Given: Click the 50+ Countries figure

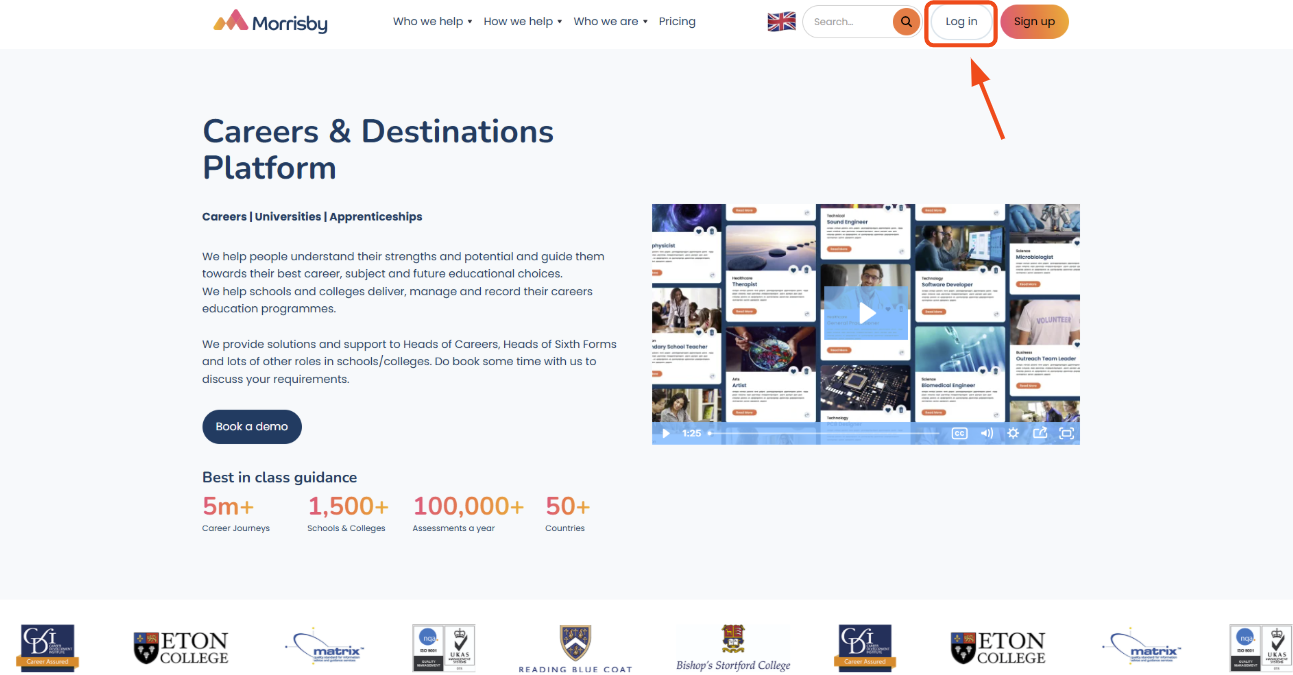Looking at the screenshot, I should tap(567, 514).
